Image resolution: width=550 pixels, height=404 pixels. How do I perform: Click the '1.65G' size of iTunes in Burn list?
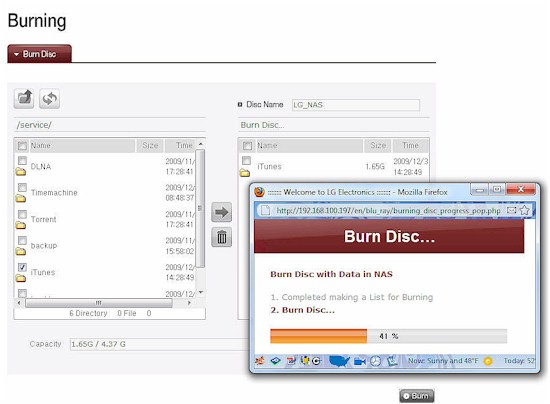tap(375, 167)
